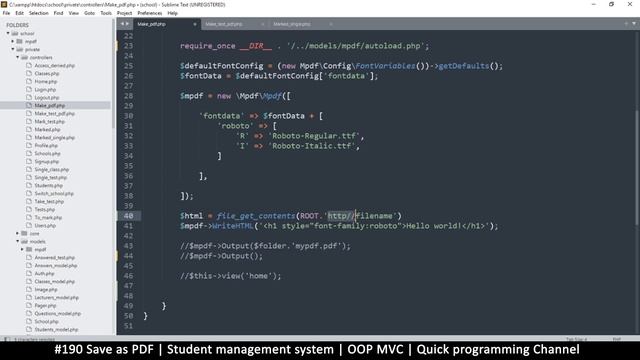This screenshot has height=360, width=640.
Task: Open the View menu
Action: coord(73,13)
